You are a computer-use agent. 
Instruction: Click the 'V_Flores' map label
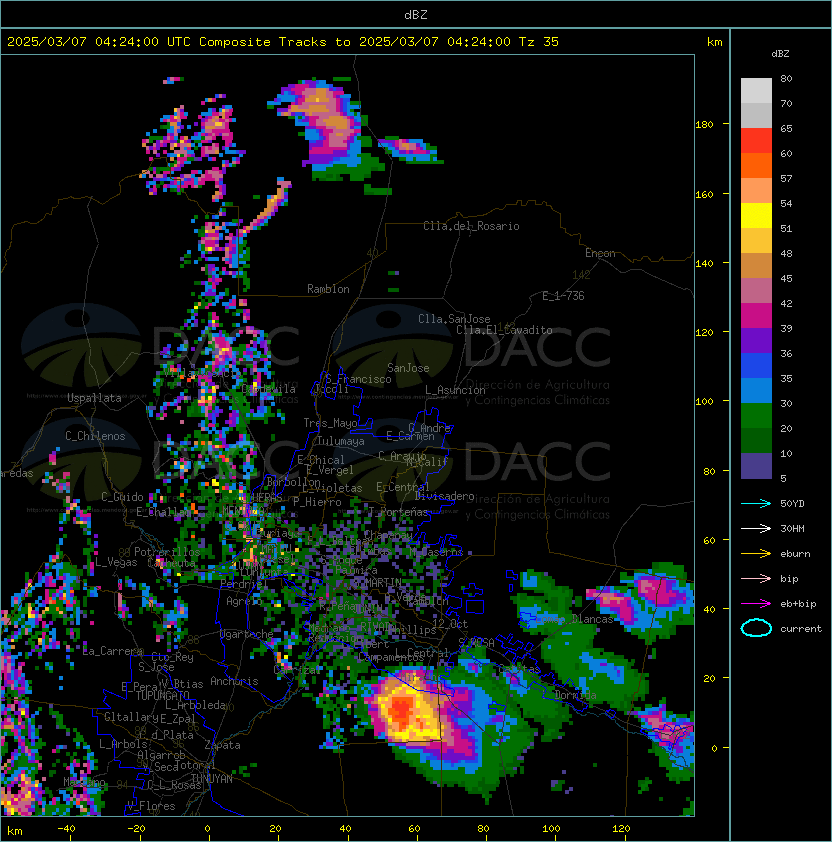[151, 806]
